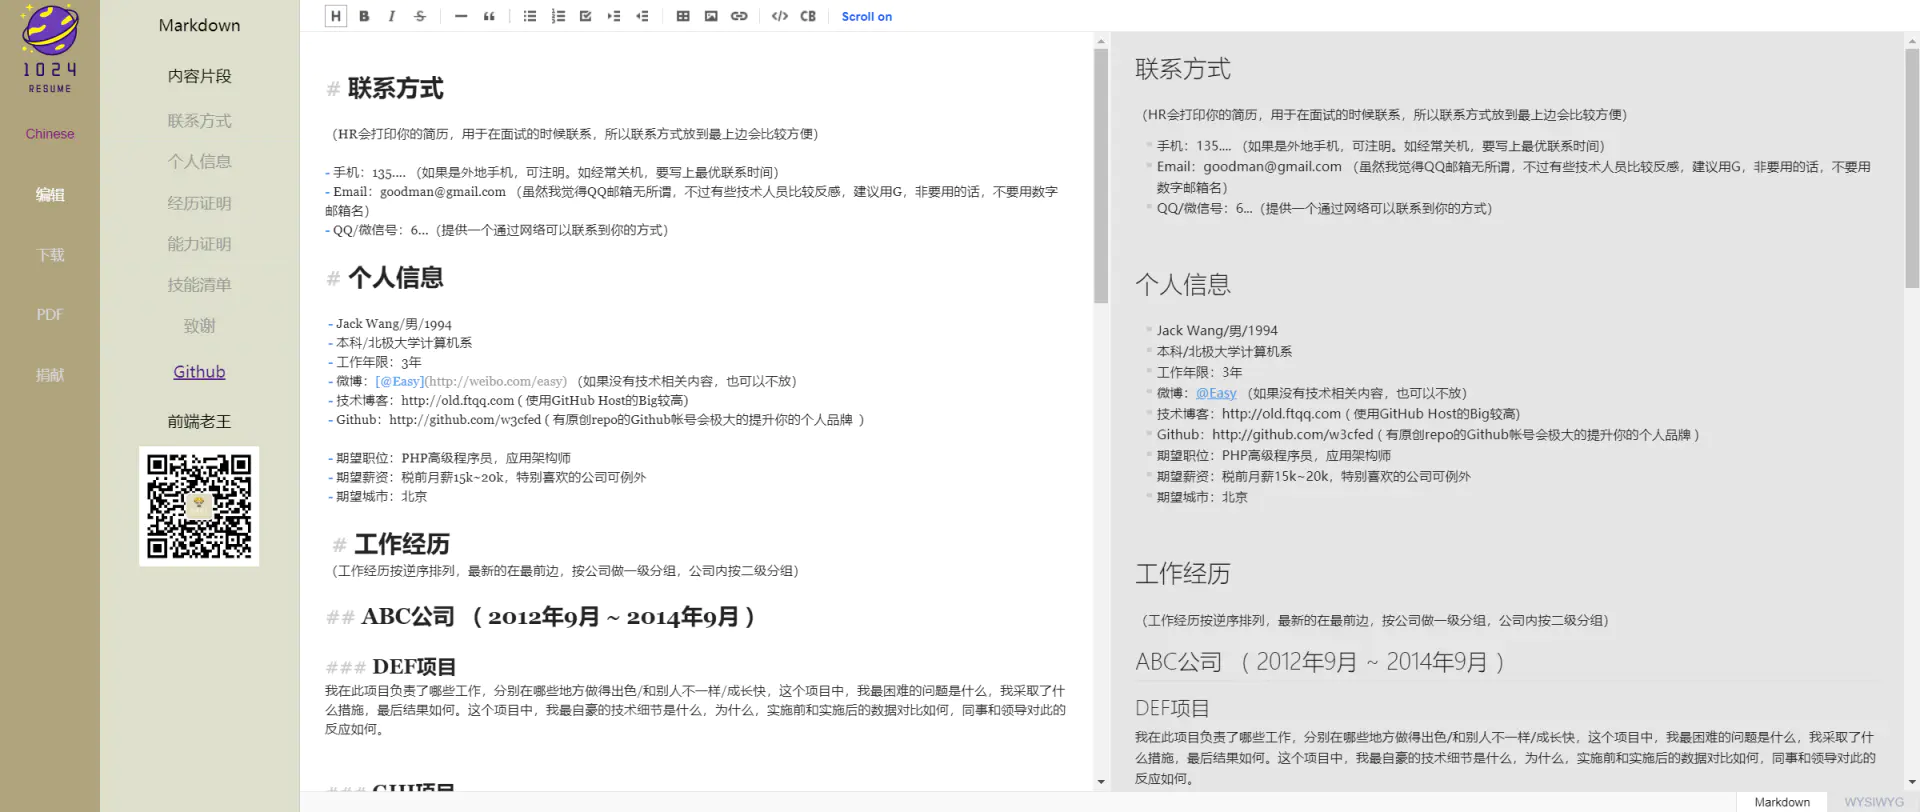Select the Markdown mode tab at the bottom

(x=1781, y=802)
